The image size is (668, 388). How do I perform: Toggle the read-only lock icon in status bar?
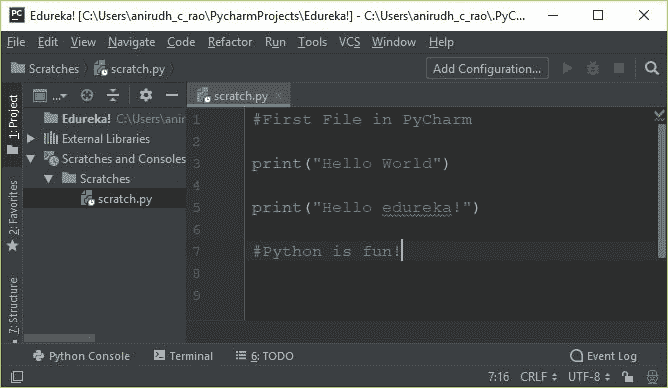(x=627, y=377)
